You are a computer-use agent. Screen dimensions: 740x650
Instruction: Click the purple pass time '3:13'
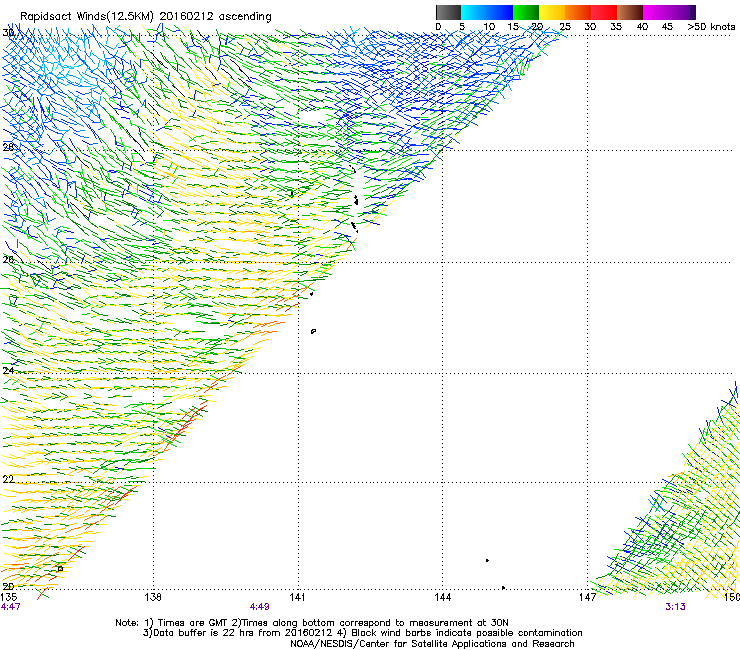(675, 607)
